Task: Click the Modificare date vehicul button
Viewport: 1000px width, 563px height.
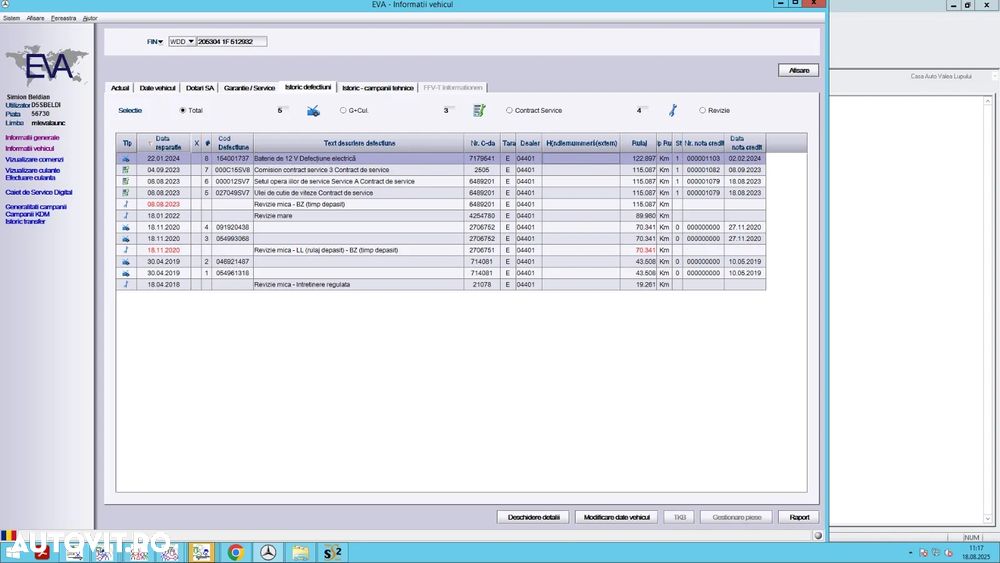Action: pyautogui.click(x=617, y=517)
